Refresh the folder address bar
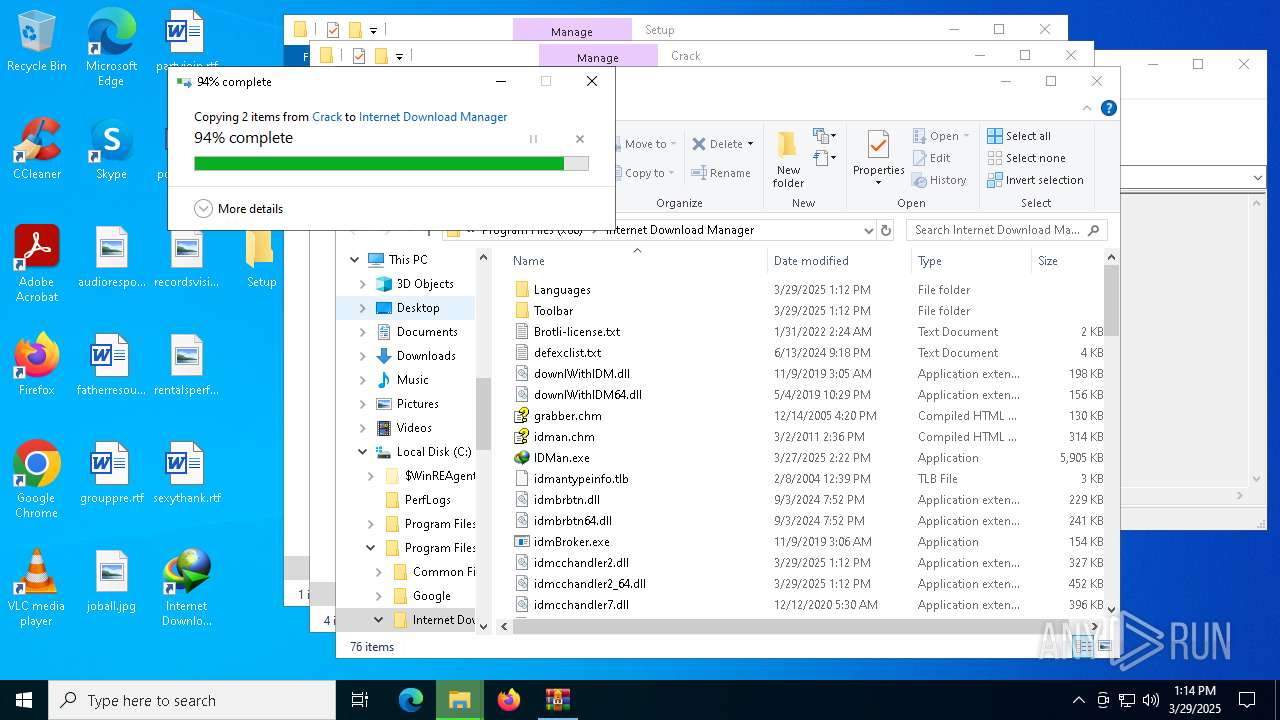Image resolution: width=1280 pixels, height=720 pixels. coord(885,230)
